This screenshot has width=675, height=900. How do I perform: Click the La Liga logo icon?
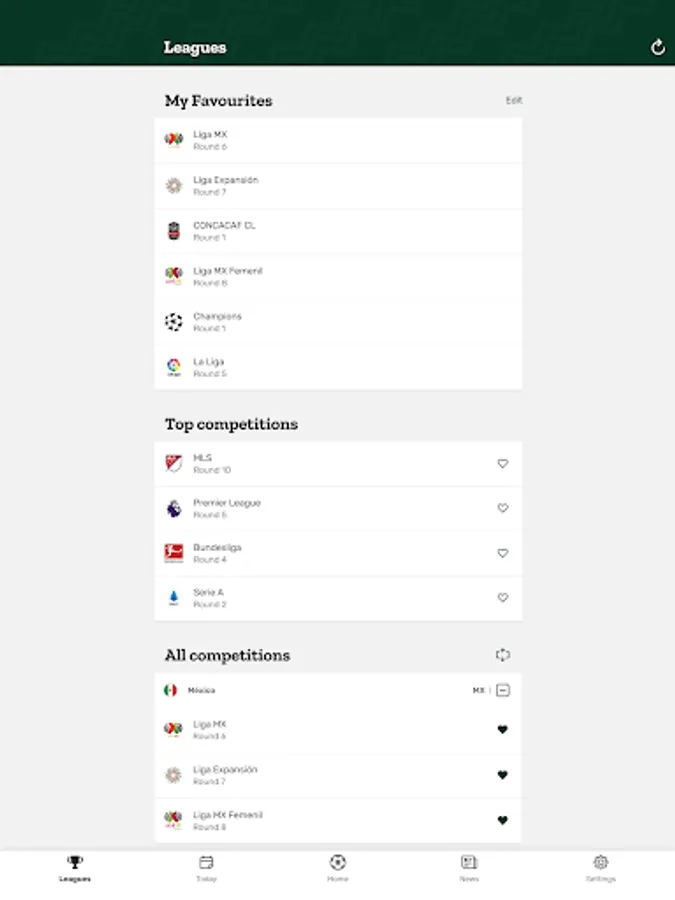(x=173, y=367)
